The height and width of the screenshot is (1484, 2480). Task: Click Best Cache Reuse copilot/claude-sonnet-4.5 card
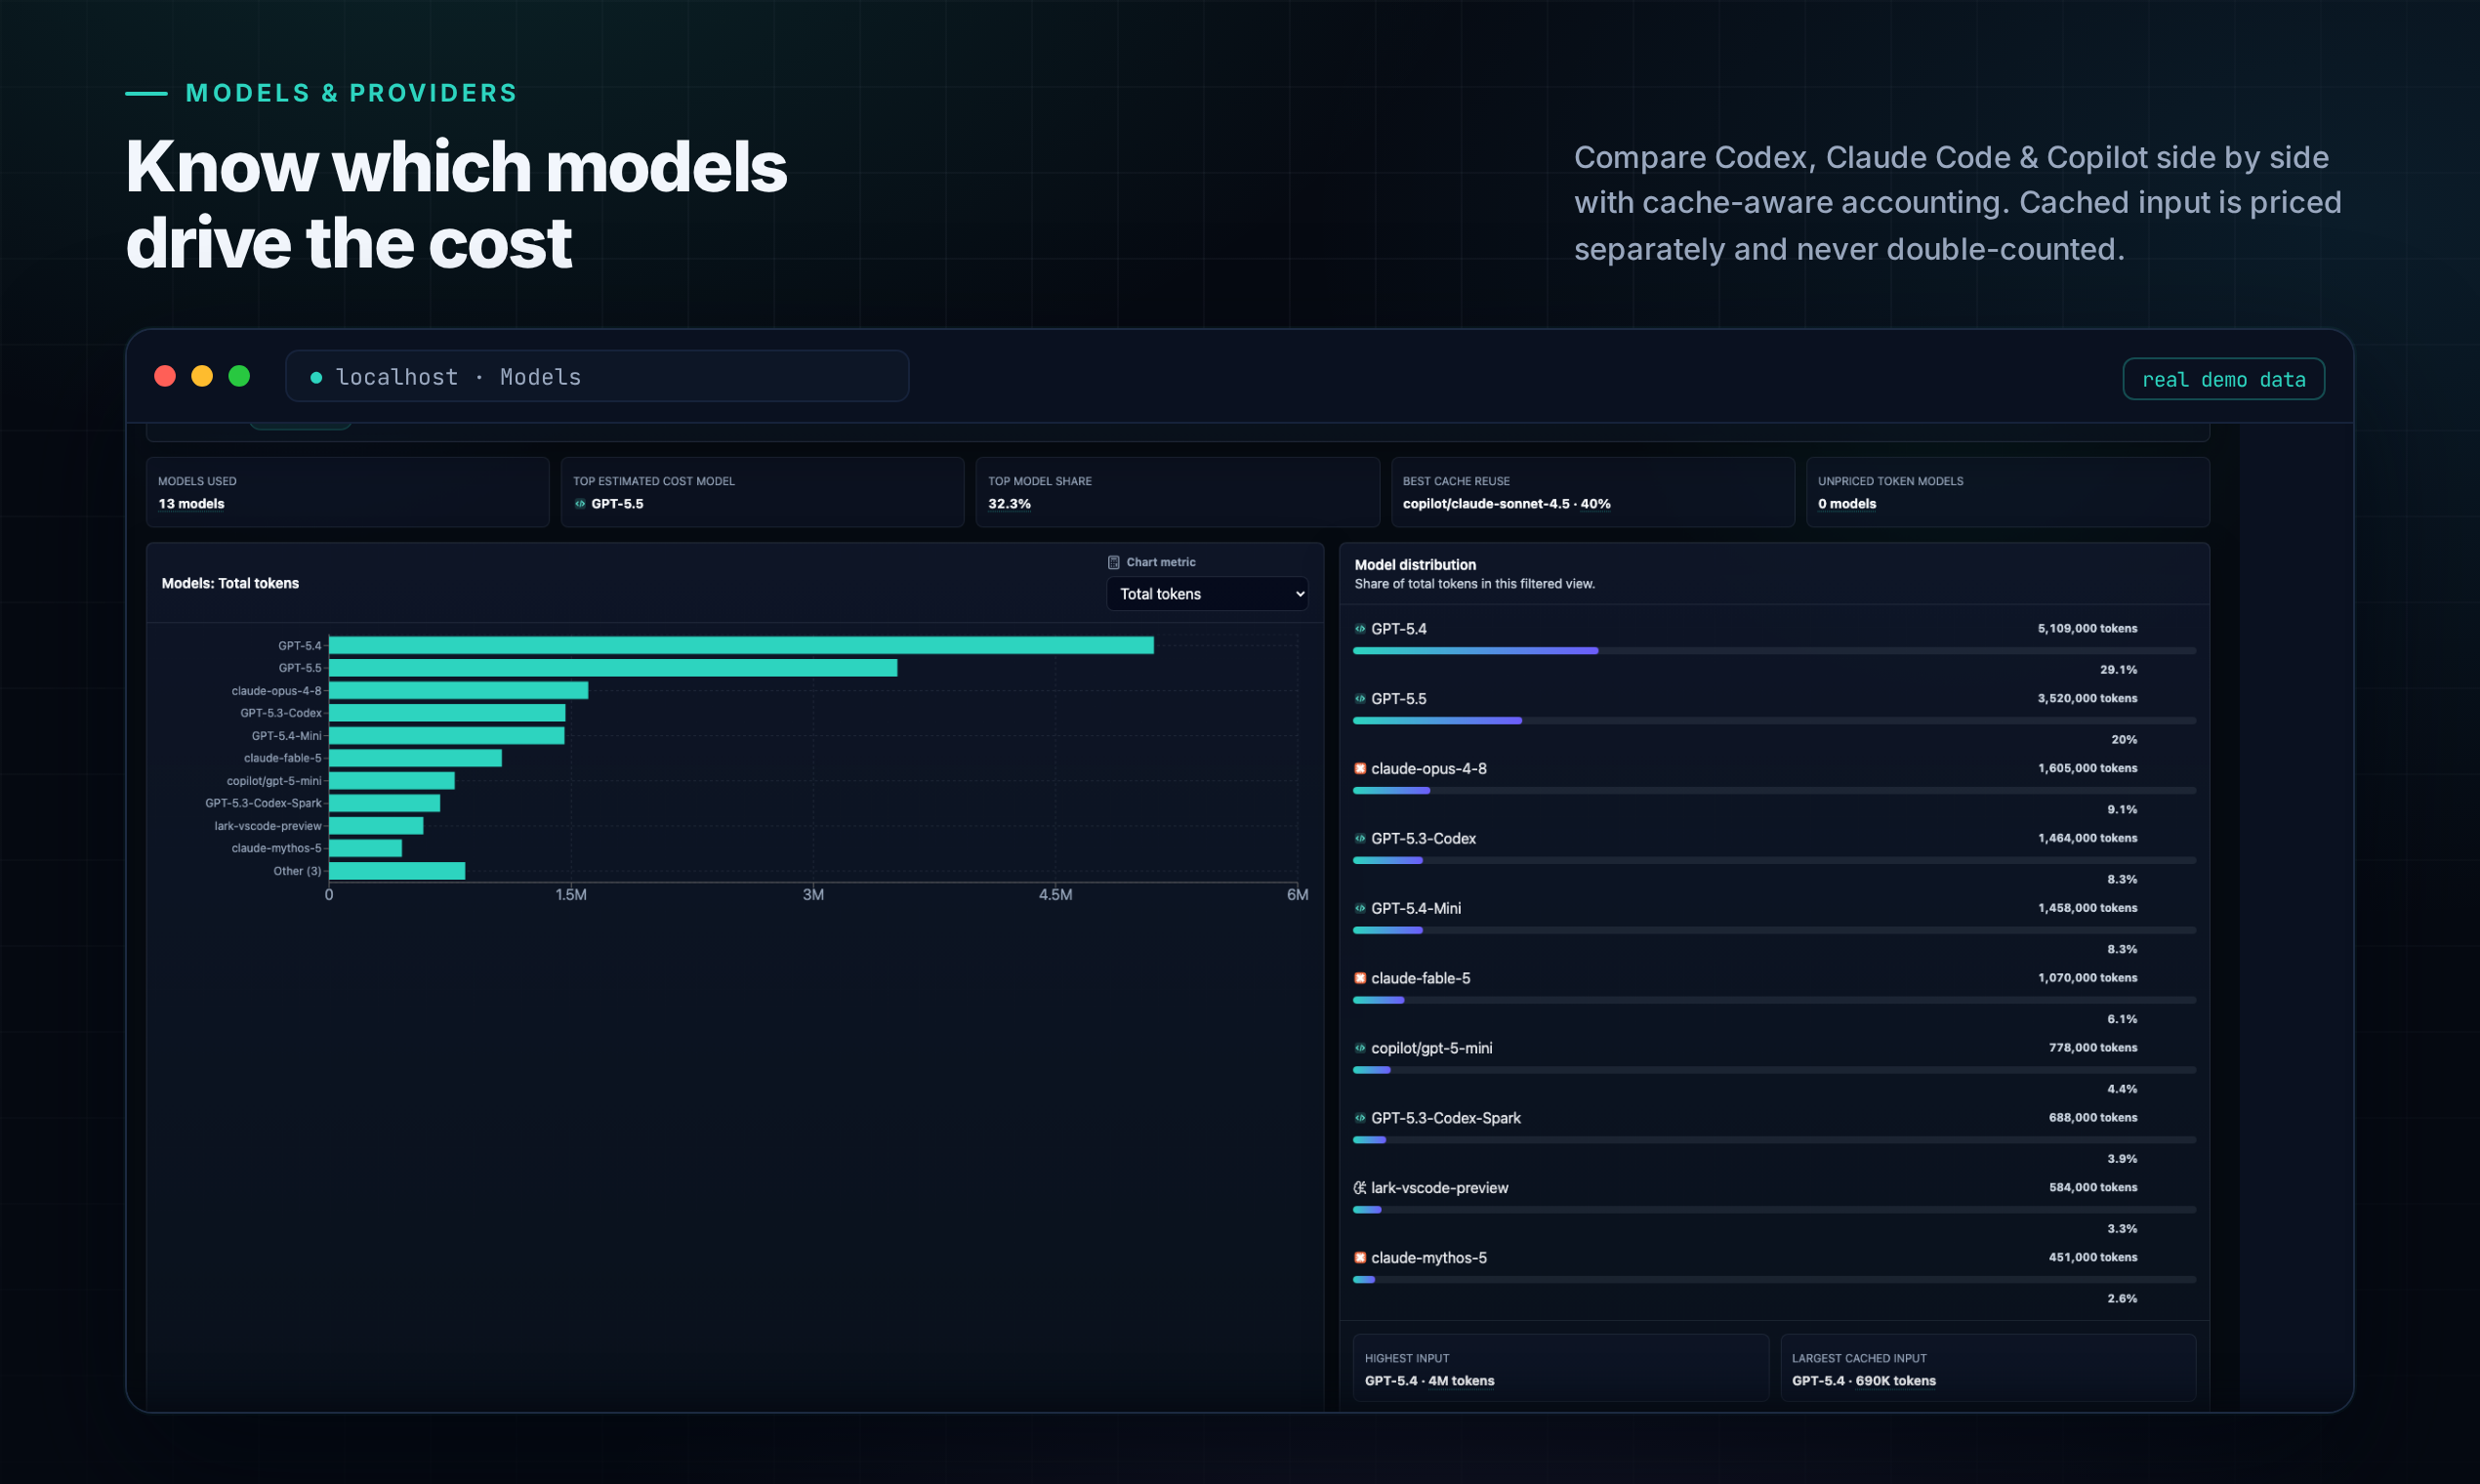[x=1592, y=492]
